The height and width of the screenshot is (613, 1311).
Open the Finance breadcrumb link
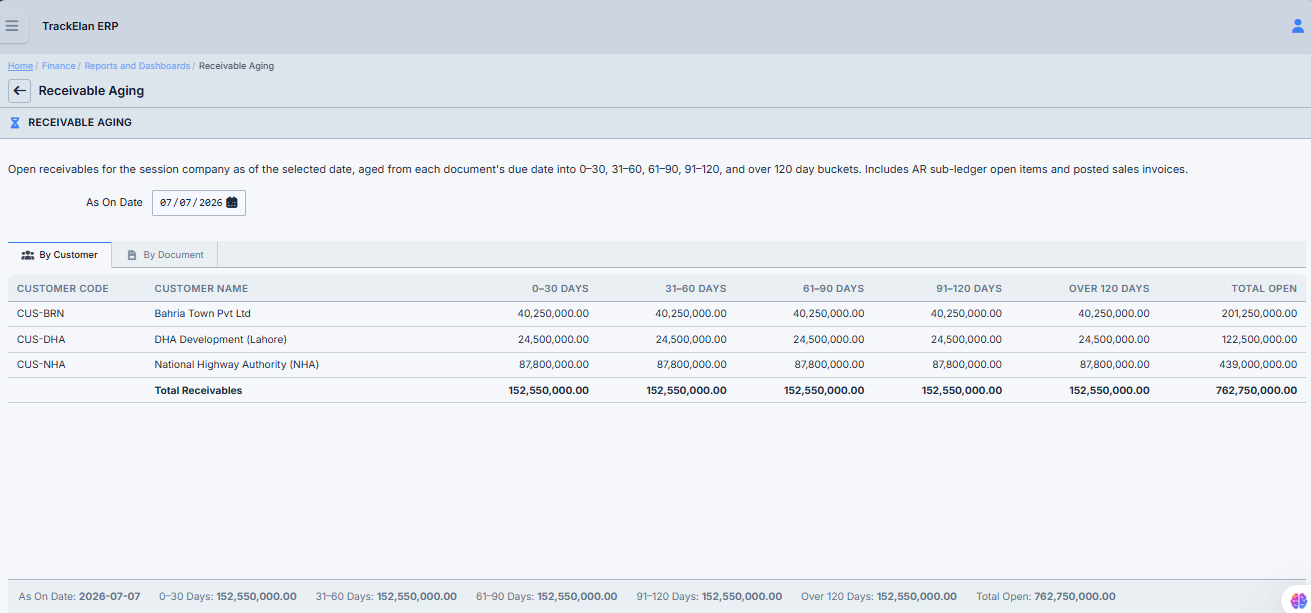pos(58,66)
